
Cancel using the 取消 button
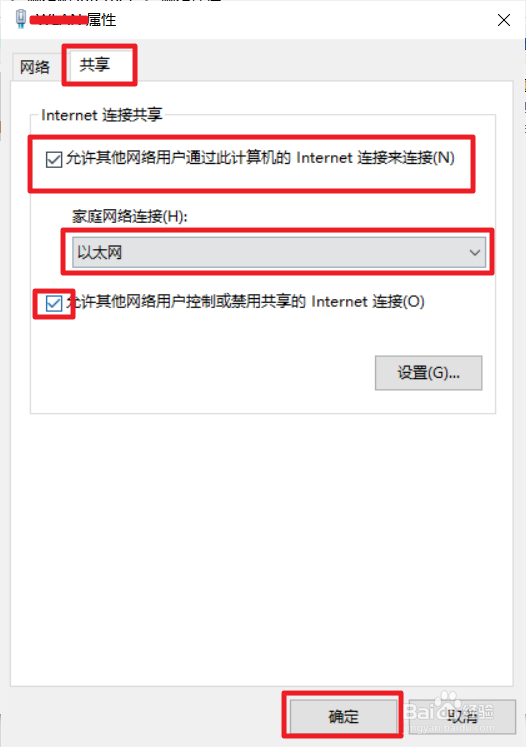tap(462, 716)
